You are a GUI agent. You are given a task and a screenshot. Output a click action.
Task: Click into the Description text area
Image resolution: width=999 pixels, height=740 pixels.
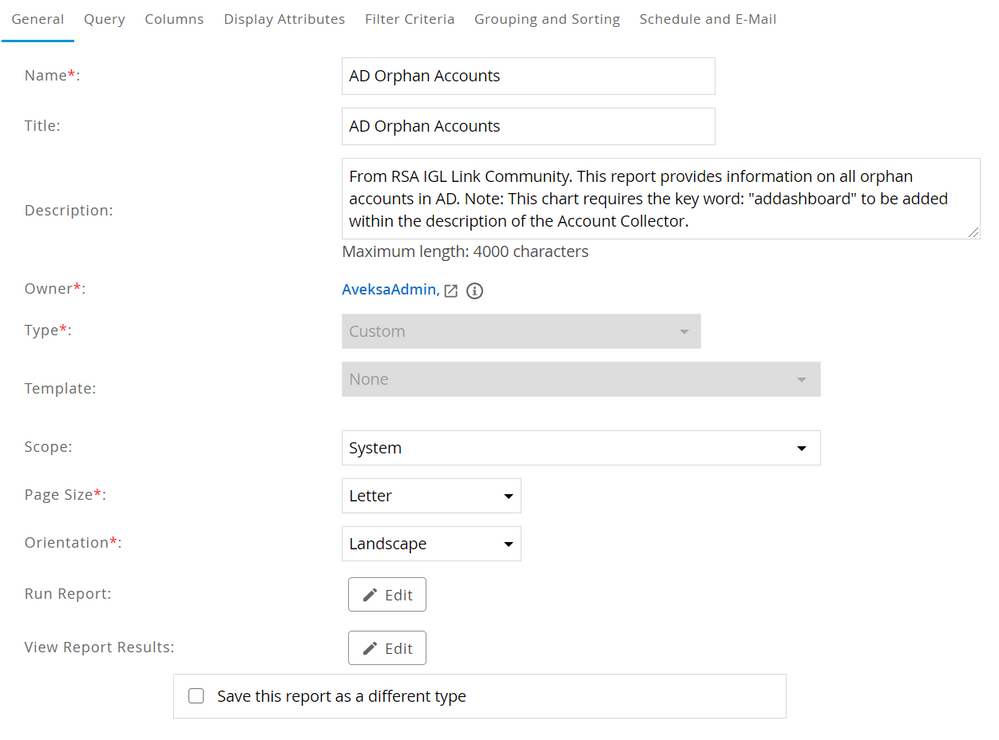tap(660, 199)
